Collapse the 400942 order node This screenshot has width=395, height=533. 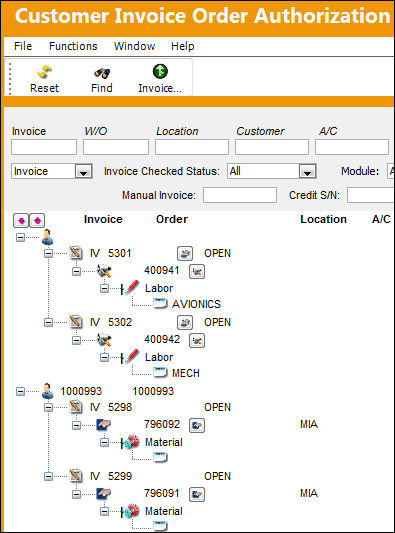click(x=76, y=340)
